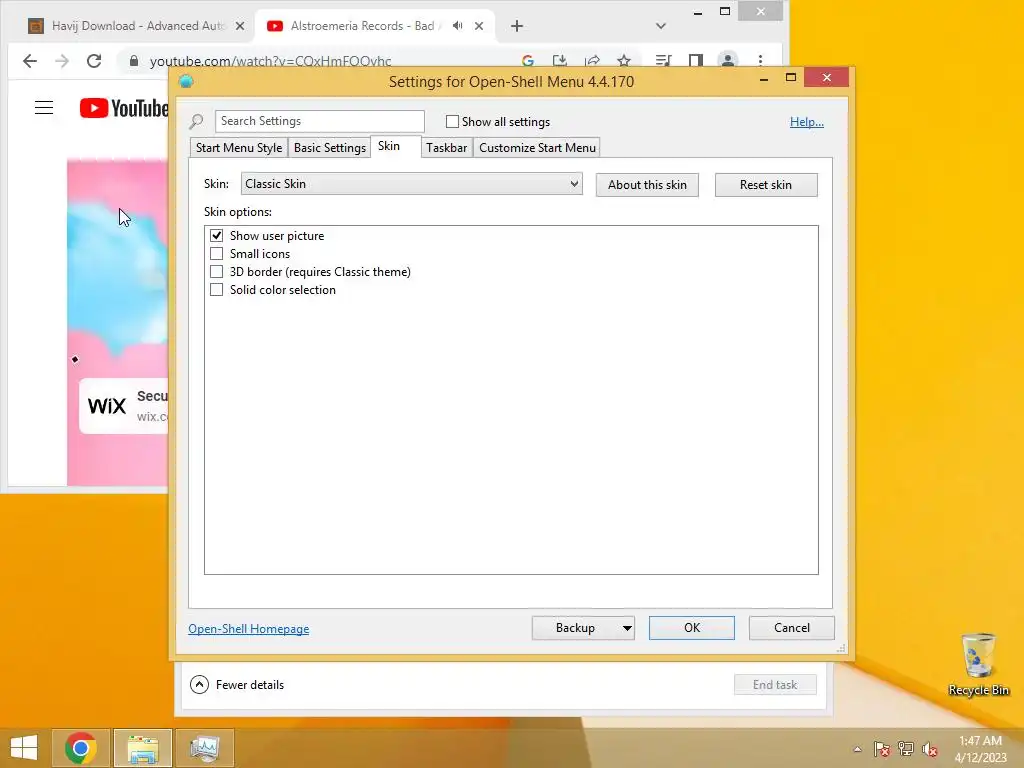Screen dimensions: 1024x768
Task: Click Reset skin button
Action: [x=766, y=185]
